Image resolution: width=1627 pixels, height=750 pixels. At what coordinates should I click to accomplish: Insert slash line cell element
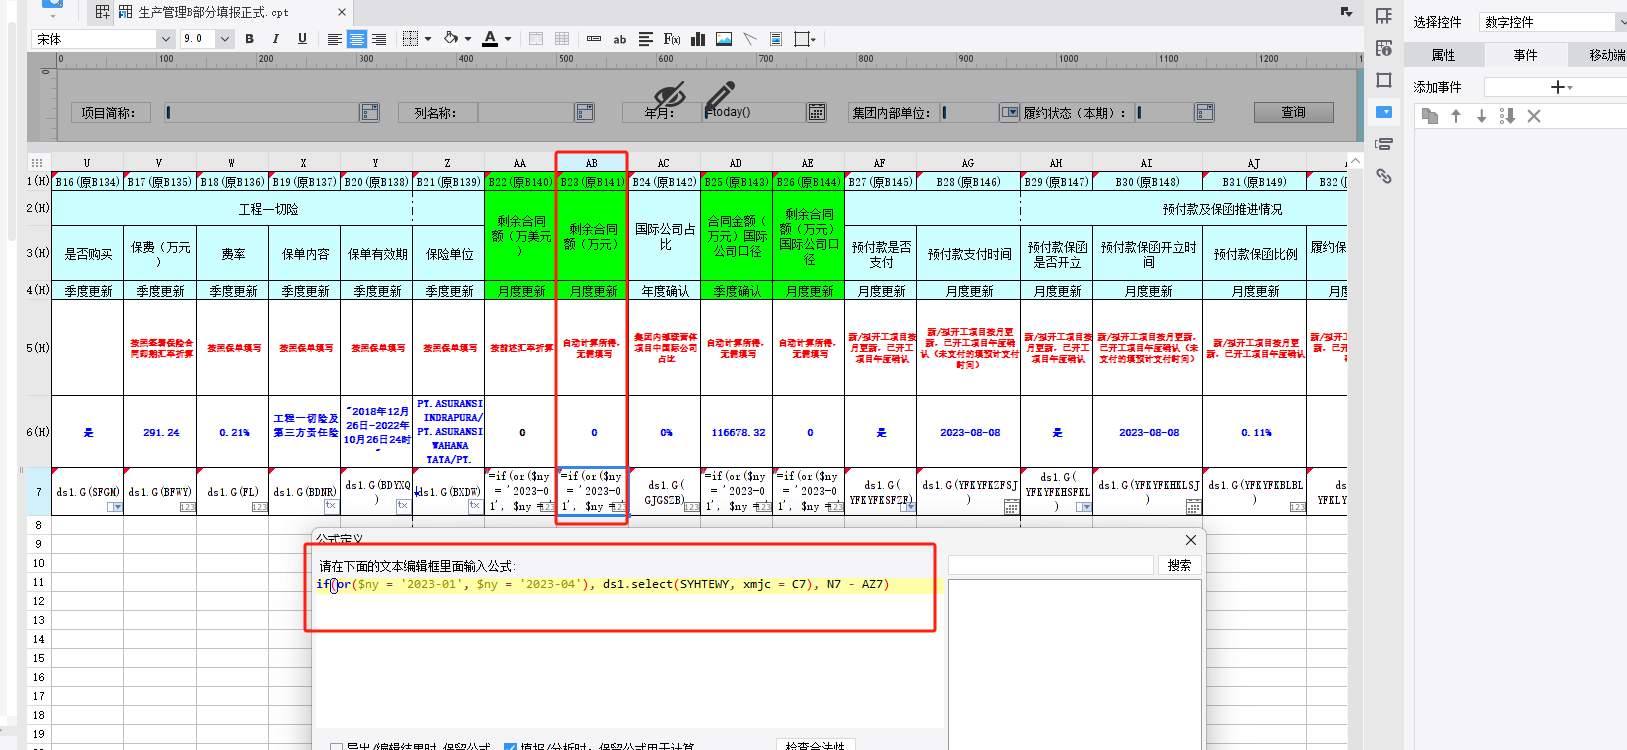coord(750,39)
